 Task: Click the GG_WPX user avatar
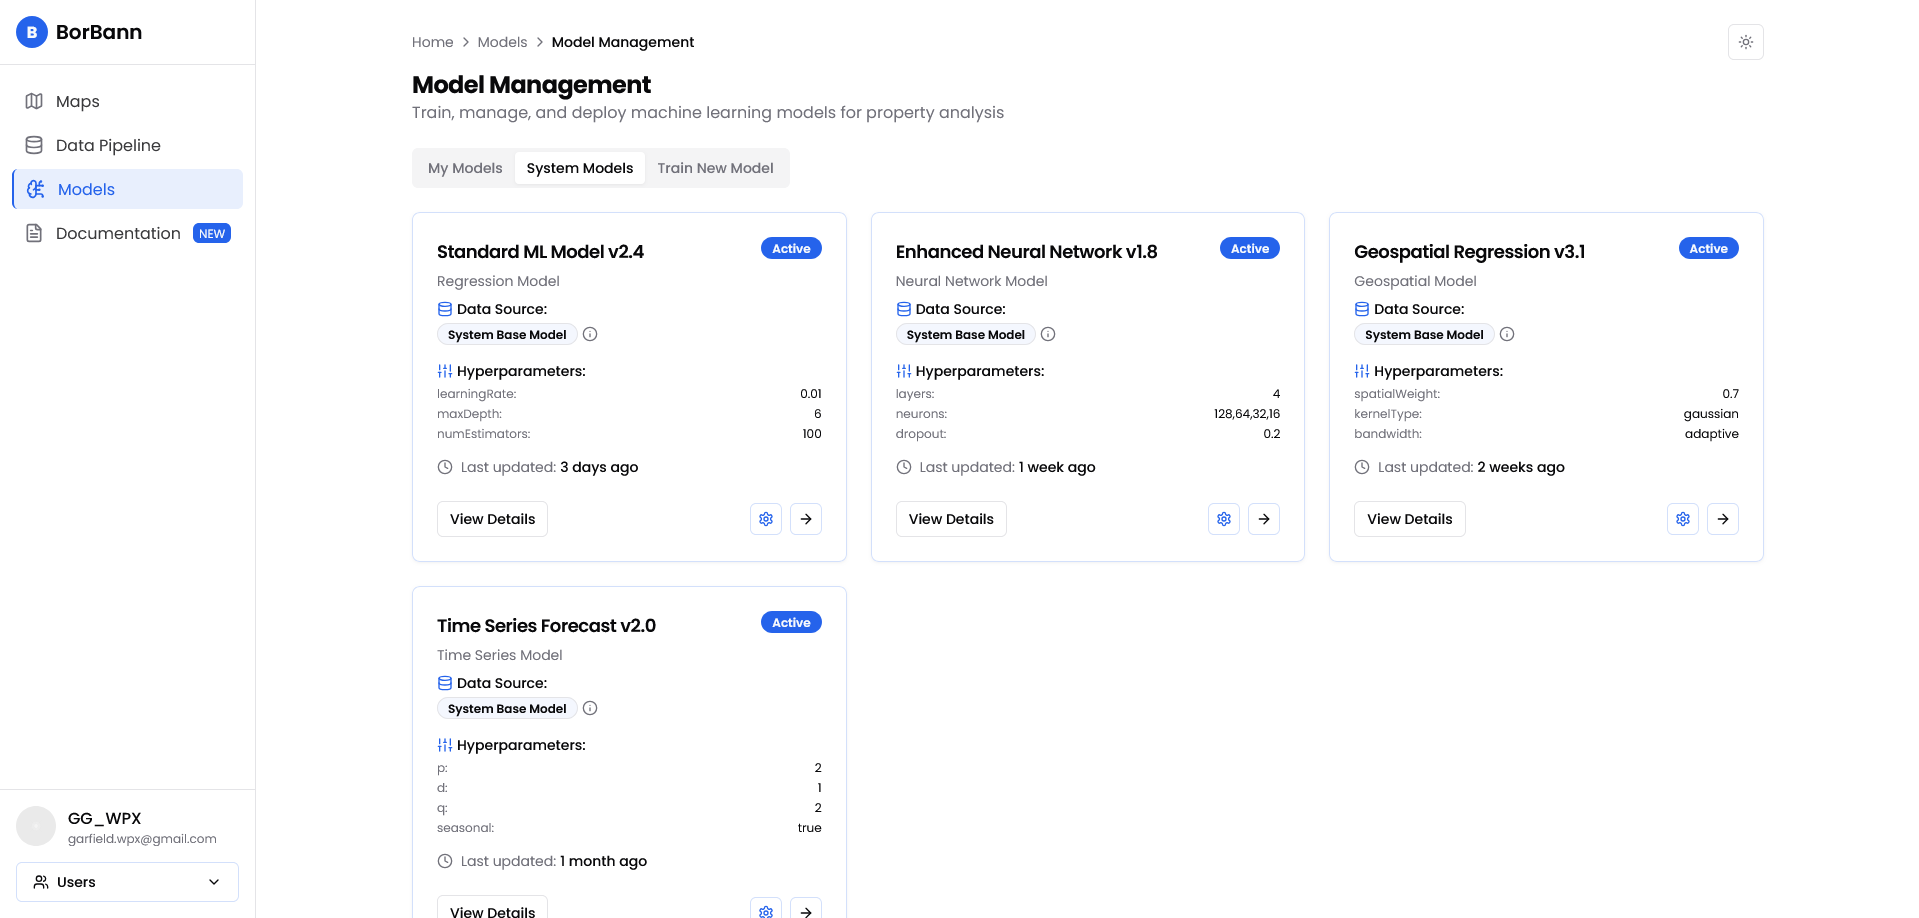pos(36,827)
